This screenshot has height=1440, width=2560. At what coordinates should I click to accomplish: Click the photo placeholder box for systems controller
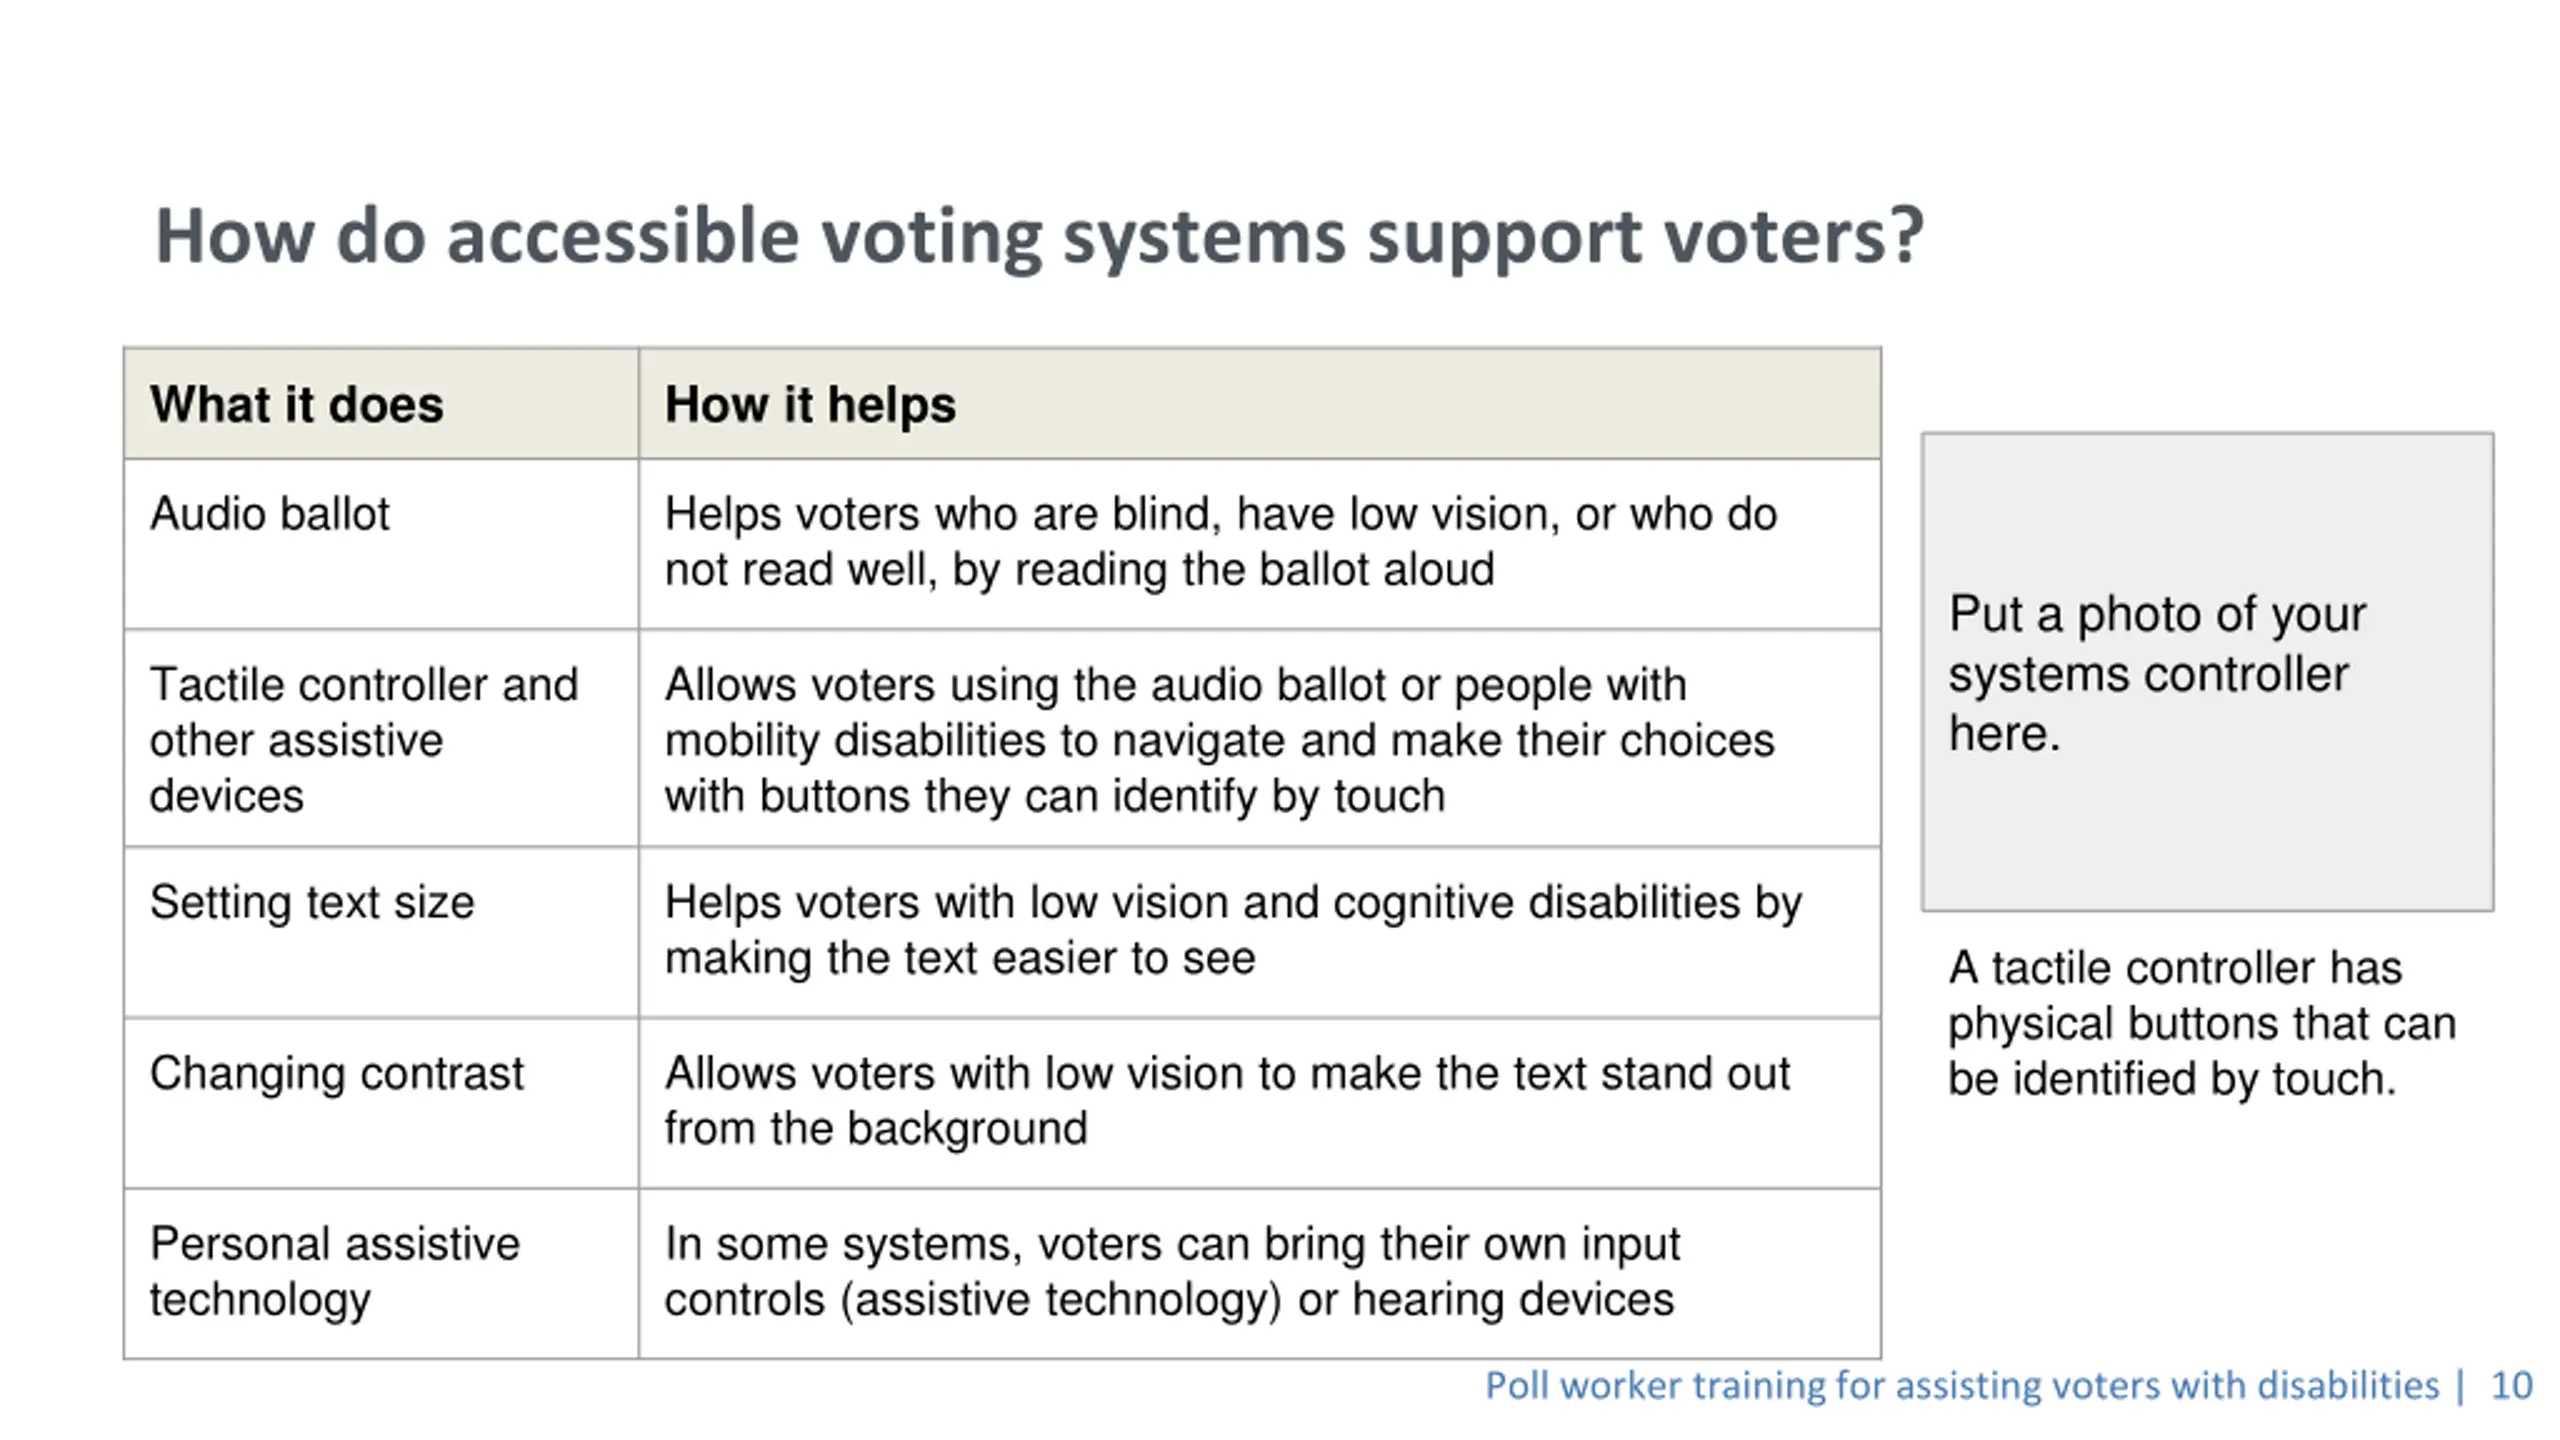tap(2207, 672)
